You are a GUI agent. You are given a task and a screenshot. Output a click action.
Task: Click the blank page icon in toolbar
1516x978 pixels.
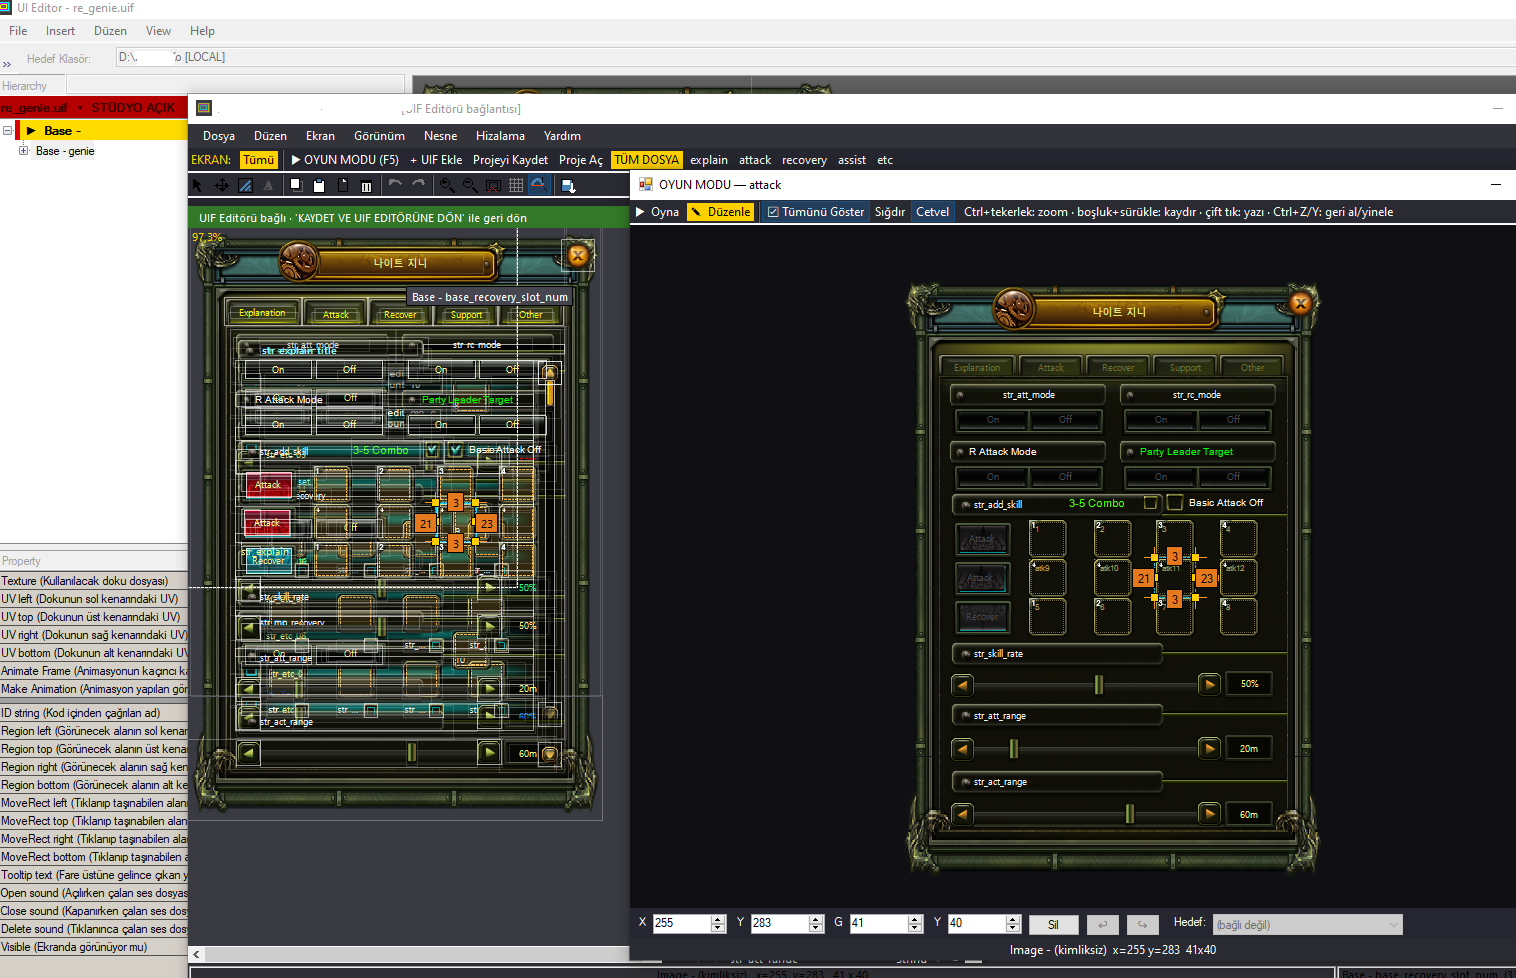pos(343,185)
